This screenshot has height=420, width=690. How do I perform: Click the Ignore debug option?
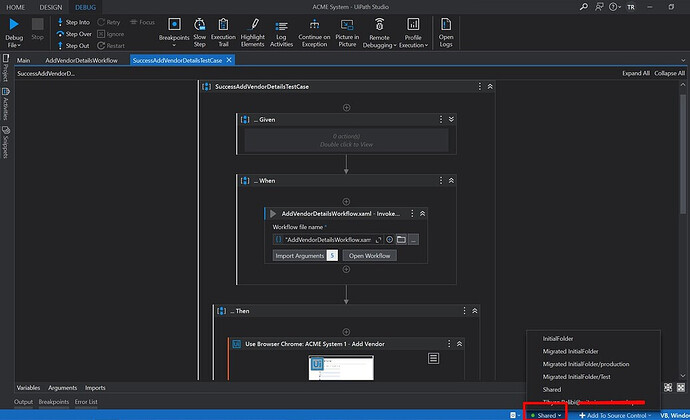110,34
